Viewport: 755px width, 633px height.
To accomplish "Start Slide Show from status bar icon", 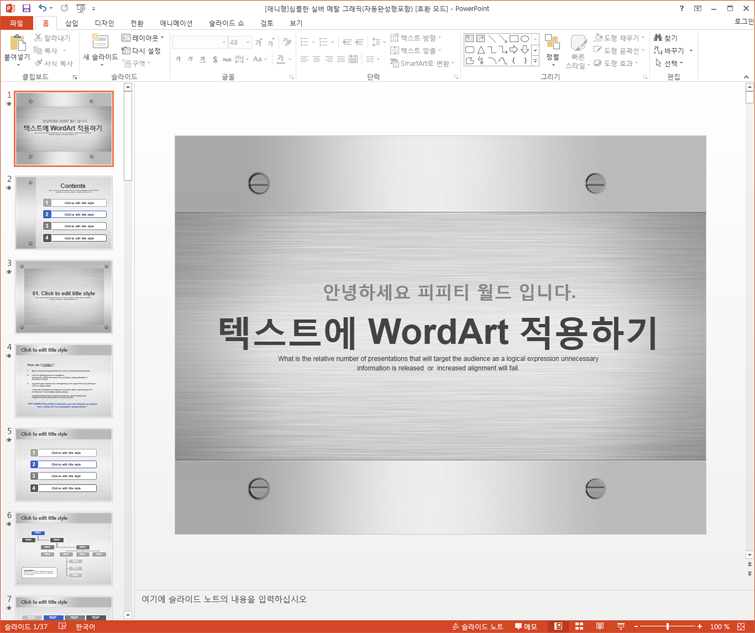I will (x=621, y=626).
